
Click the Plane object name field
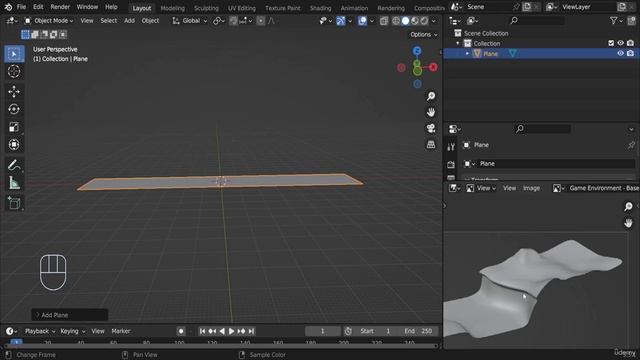556,164
